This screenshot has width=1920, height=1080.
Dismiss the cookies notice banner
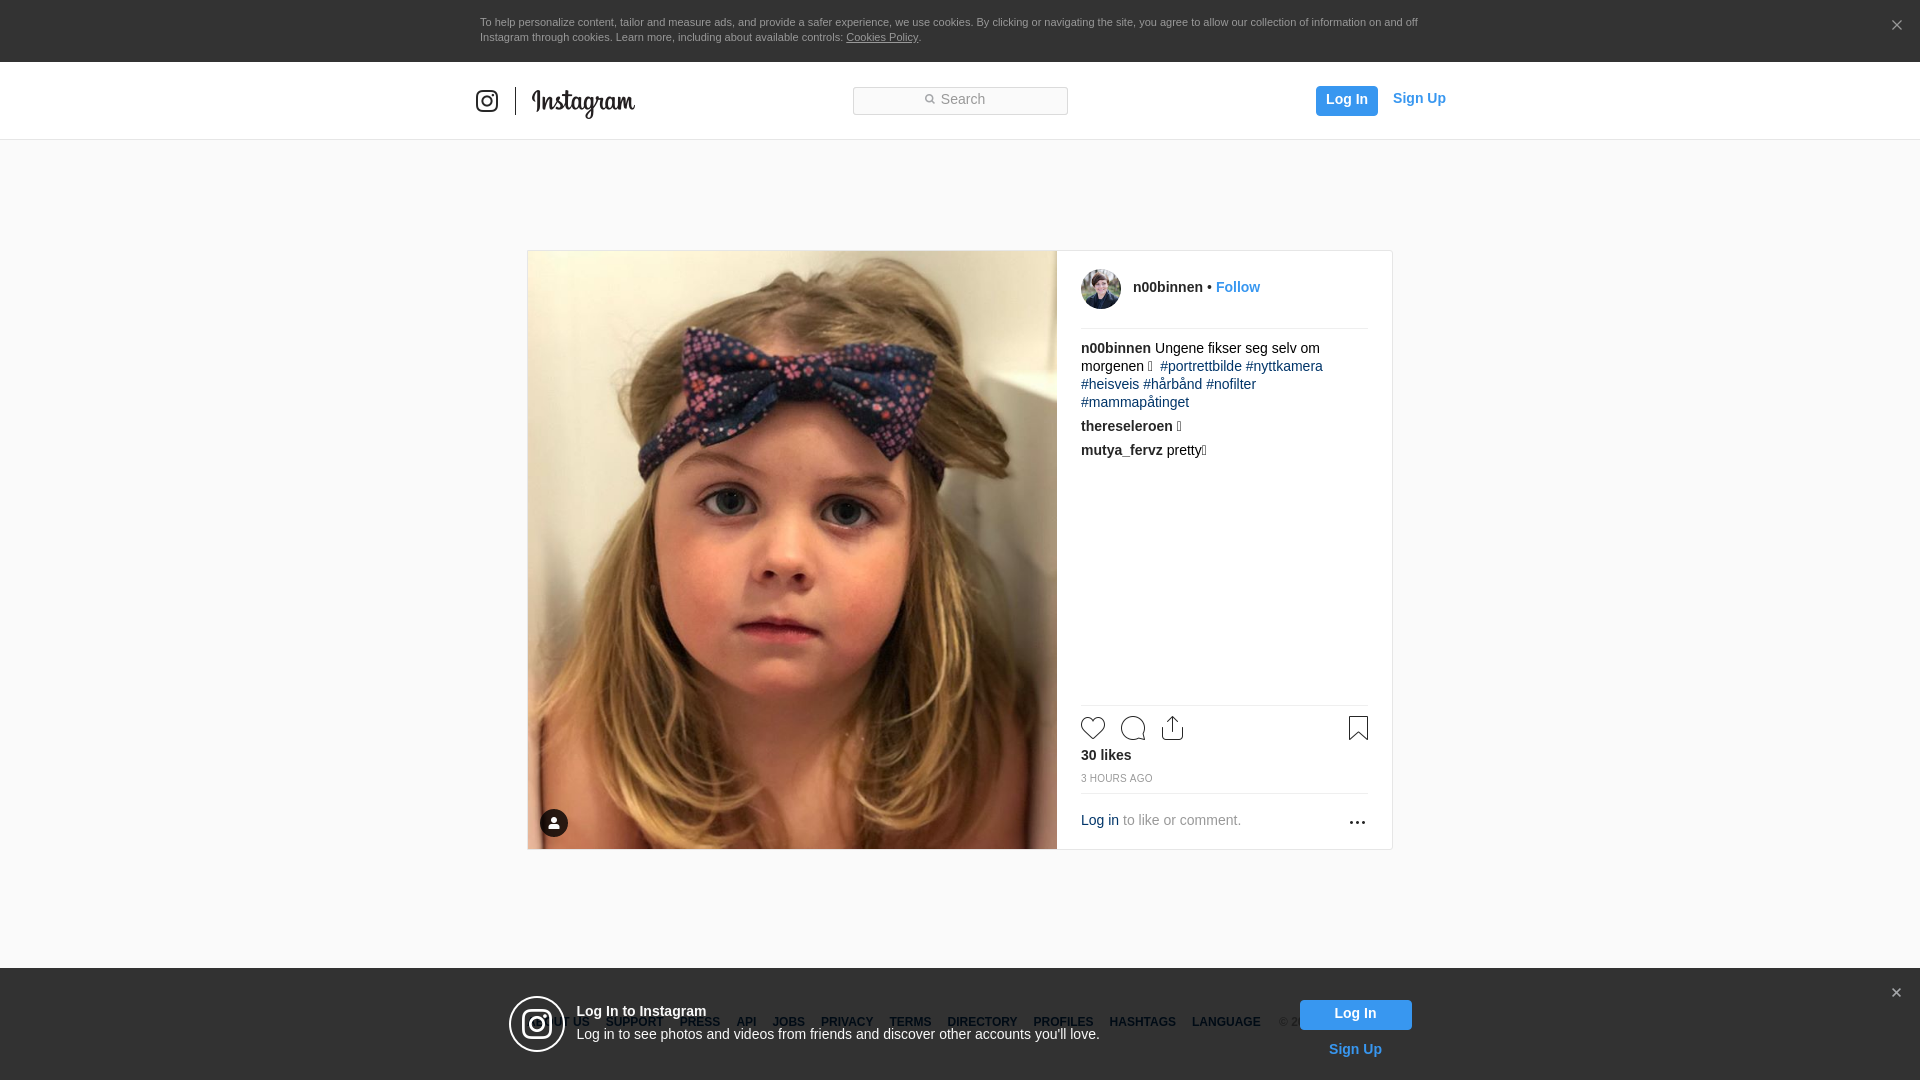(1896, 25)
